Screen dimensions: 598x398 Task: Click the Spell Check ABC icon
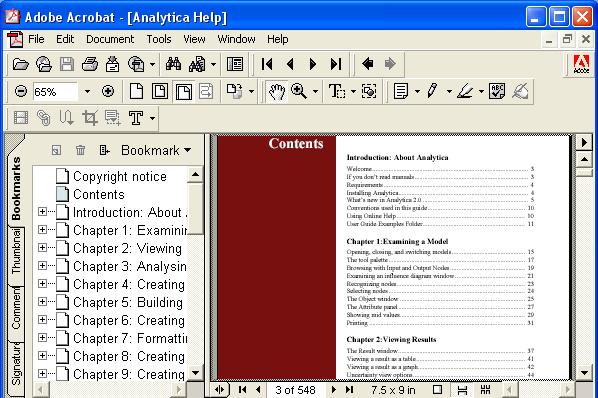tap(497, 91)
